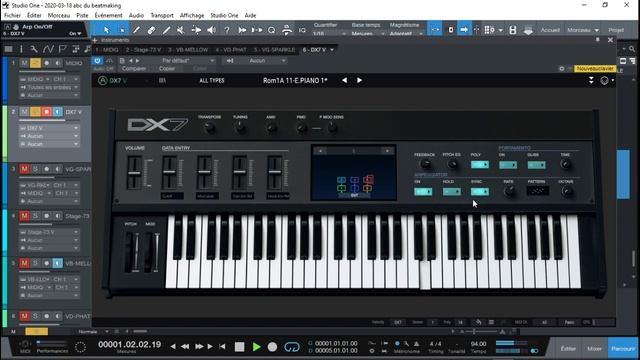
Task: Open track inspector info icon
Action: coord(21,49)
